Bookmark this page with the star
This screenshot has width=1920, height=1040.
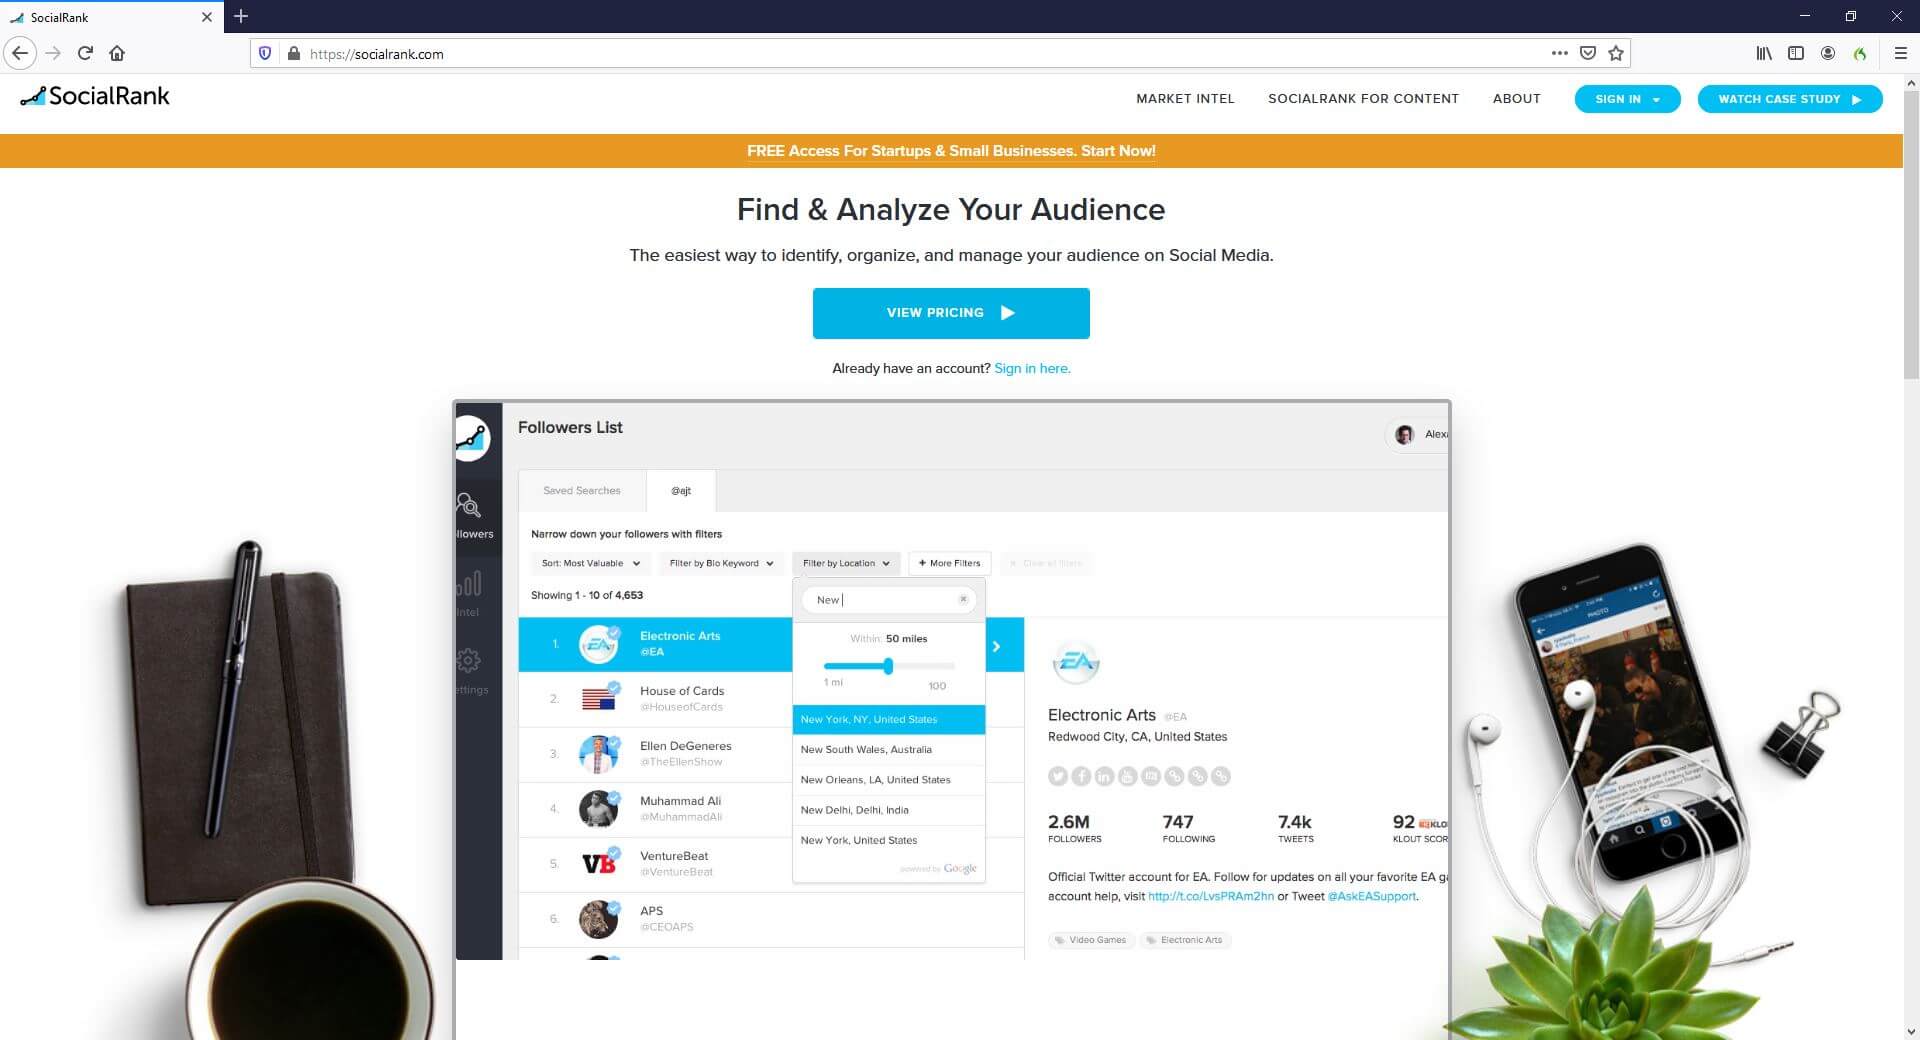tap(1615, 53)
